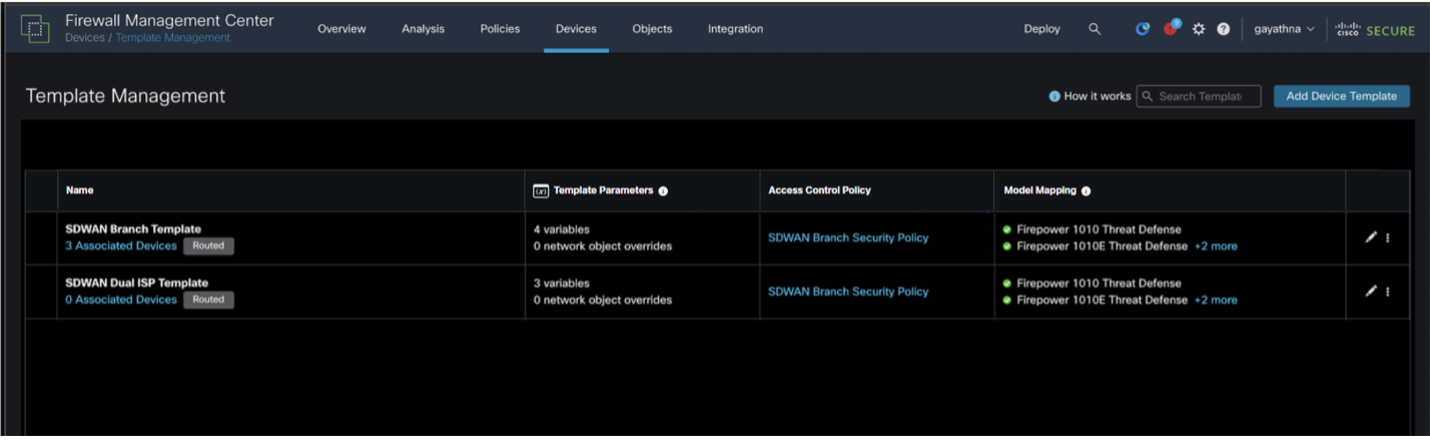Click the Template Parameters info icon

click(x=663, y=191)
